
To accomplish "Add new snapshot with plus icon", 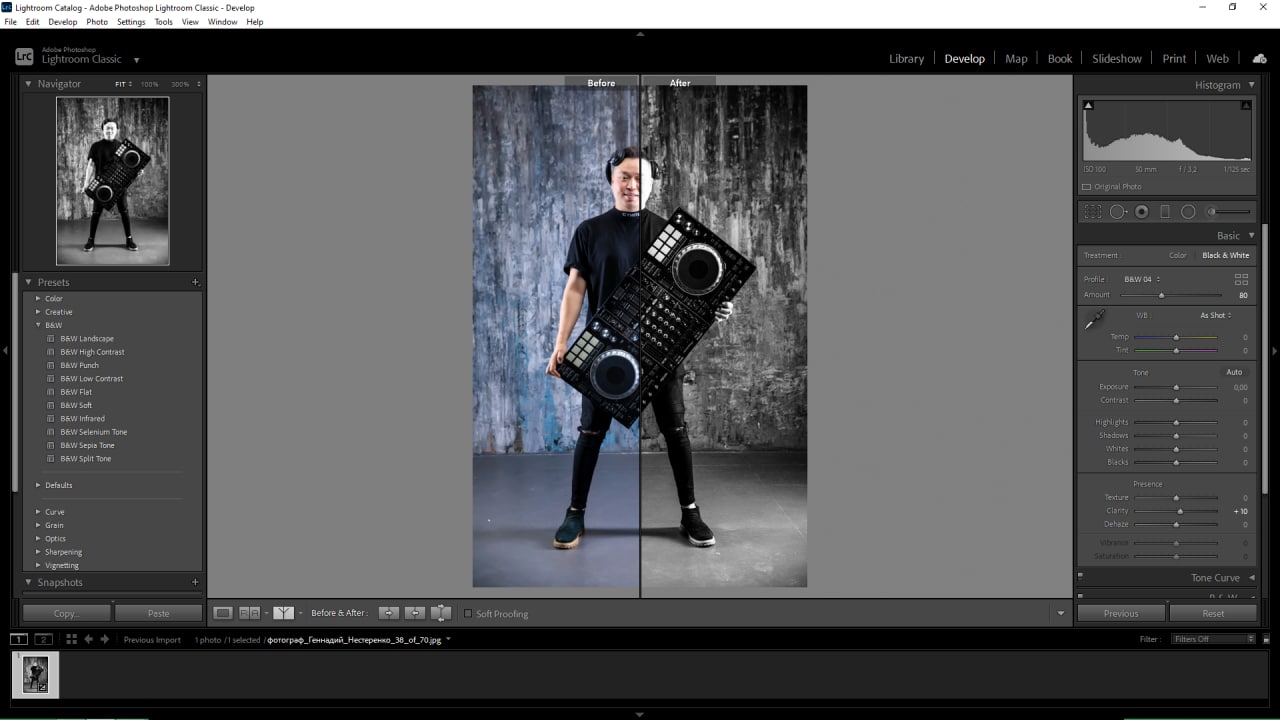I will pos(195,582).
